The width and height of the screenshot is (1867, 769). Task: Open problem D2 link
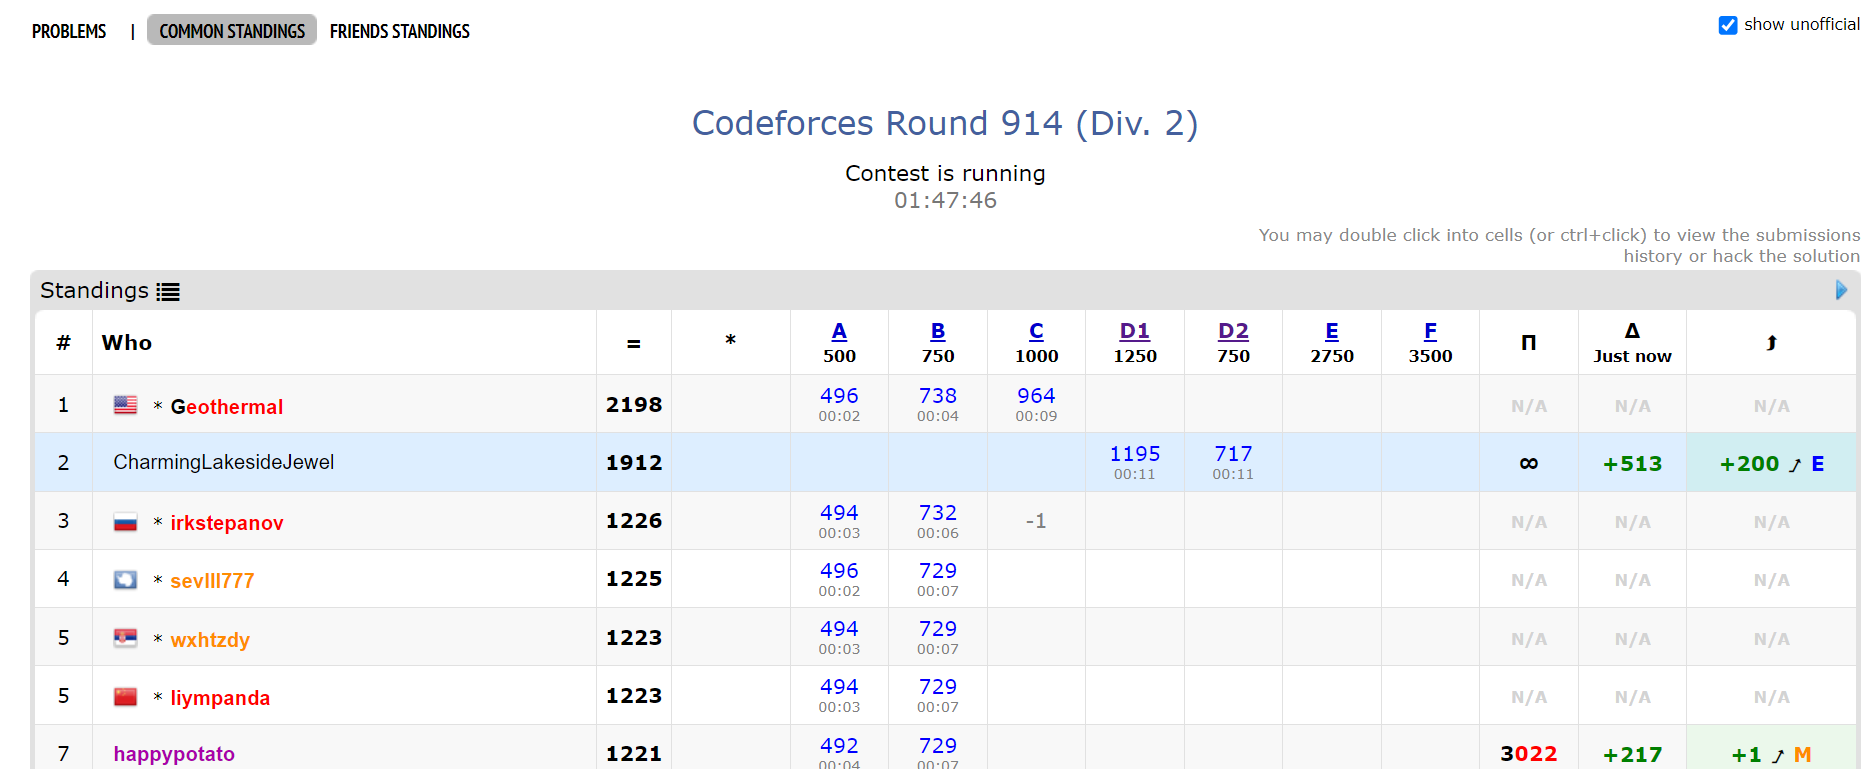coord(1233,331)
